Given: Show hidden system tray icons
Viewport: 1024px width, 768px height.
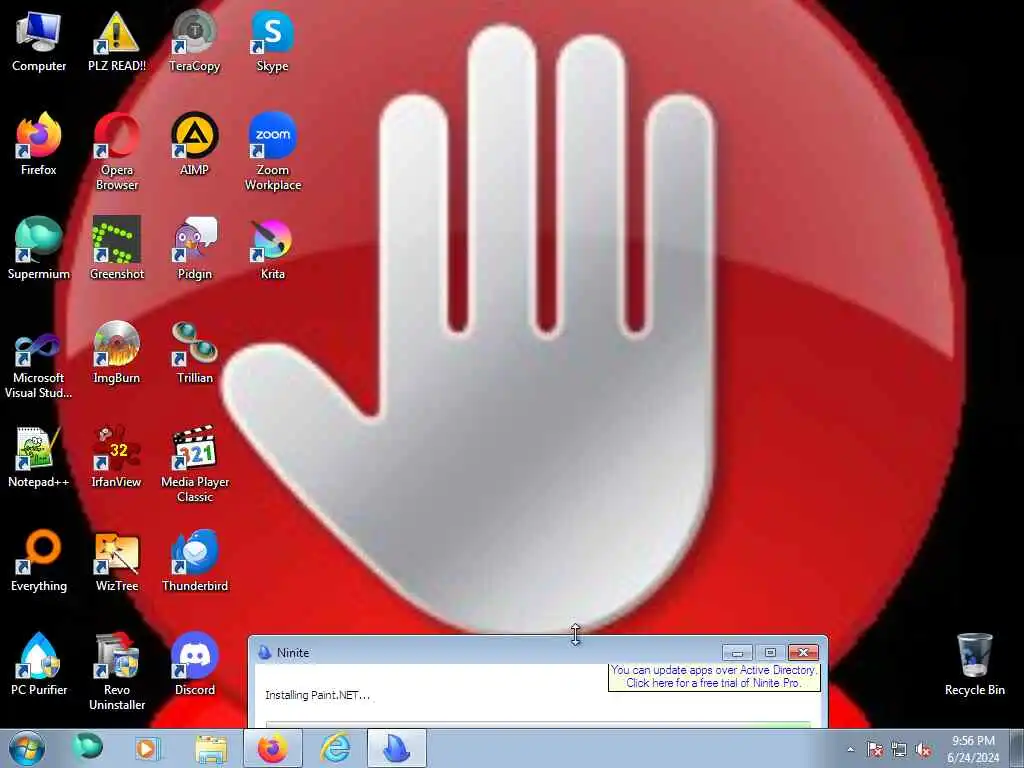Looking at the screenshot, I should 850,750.
